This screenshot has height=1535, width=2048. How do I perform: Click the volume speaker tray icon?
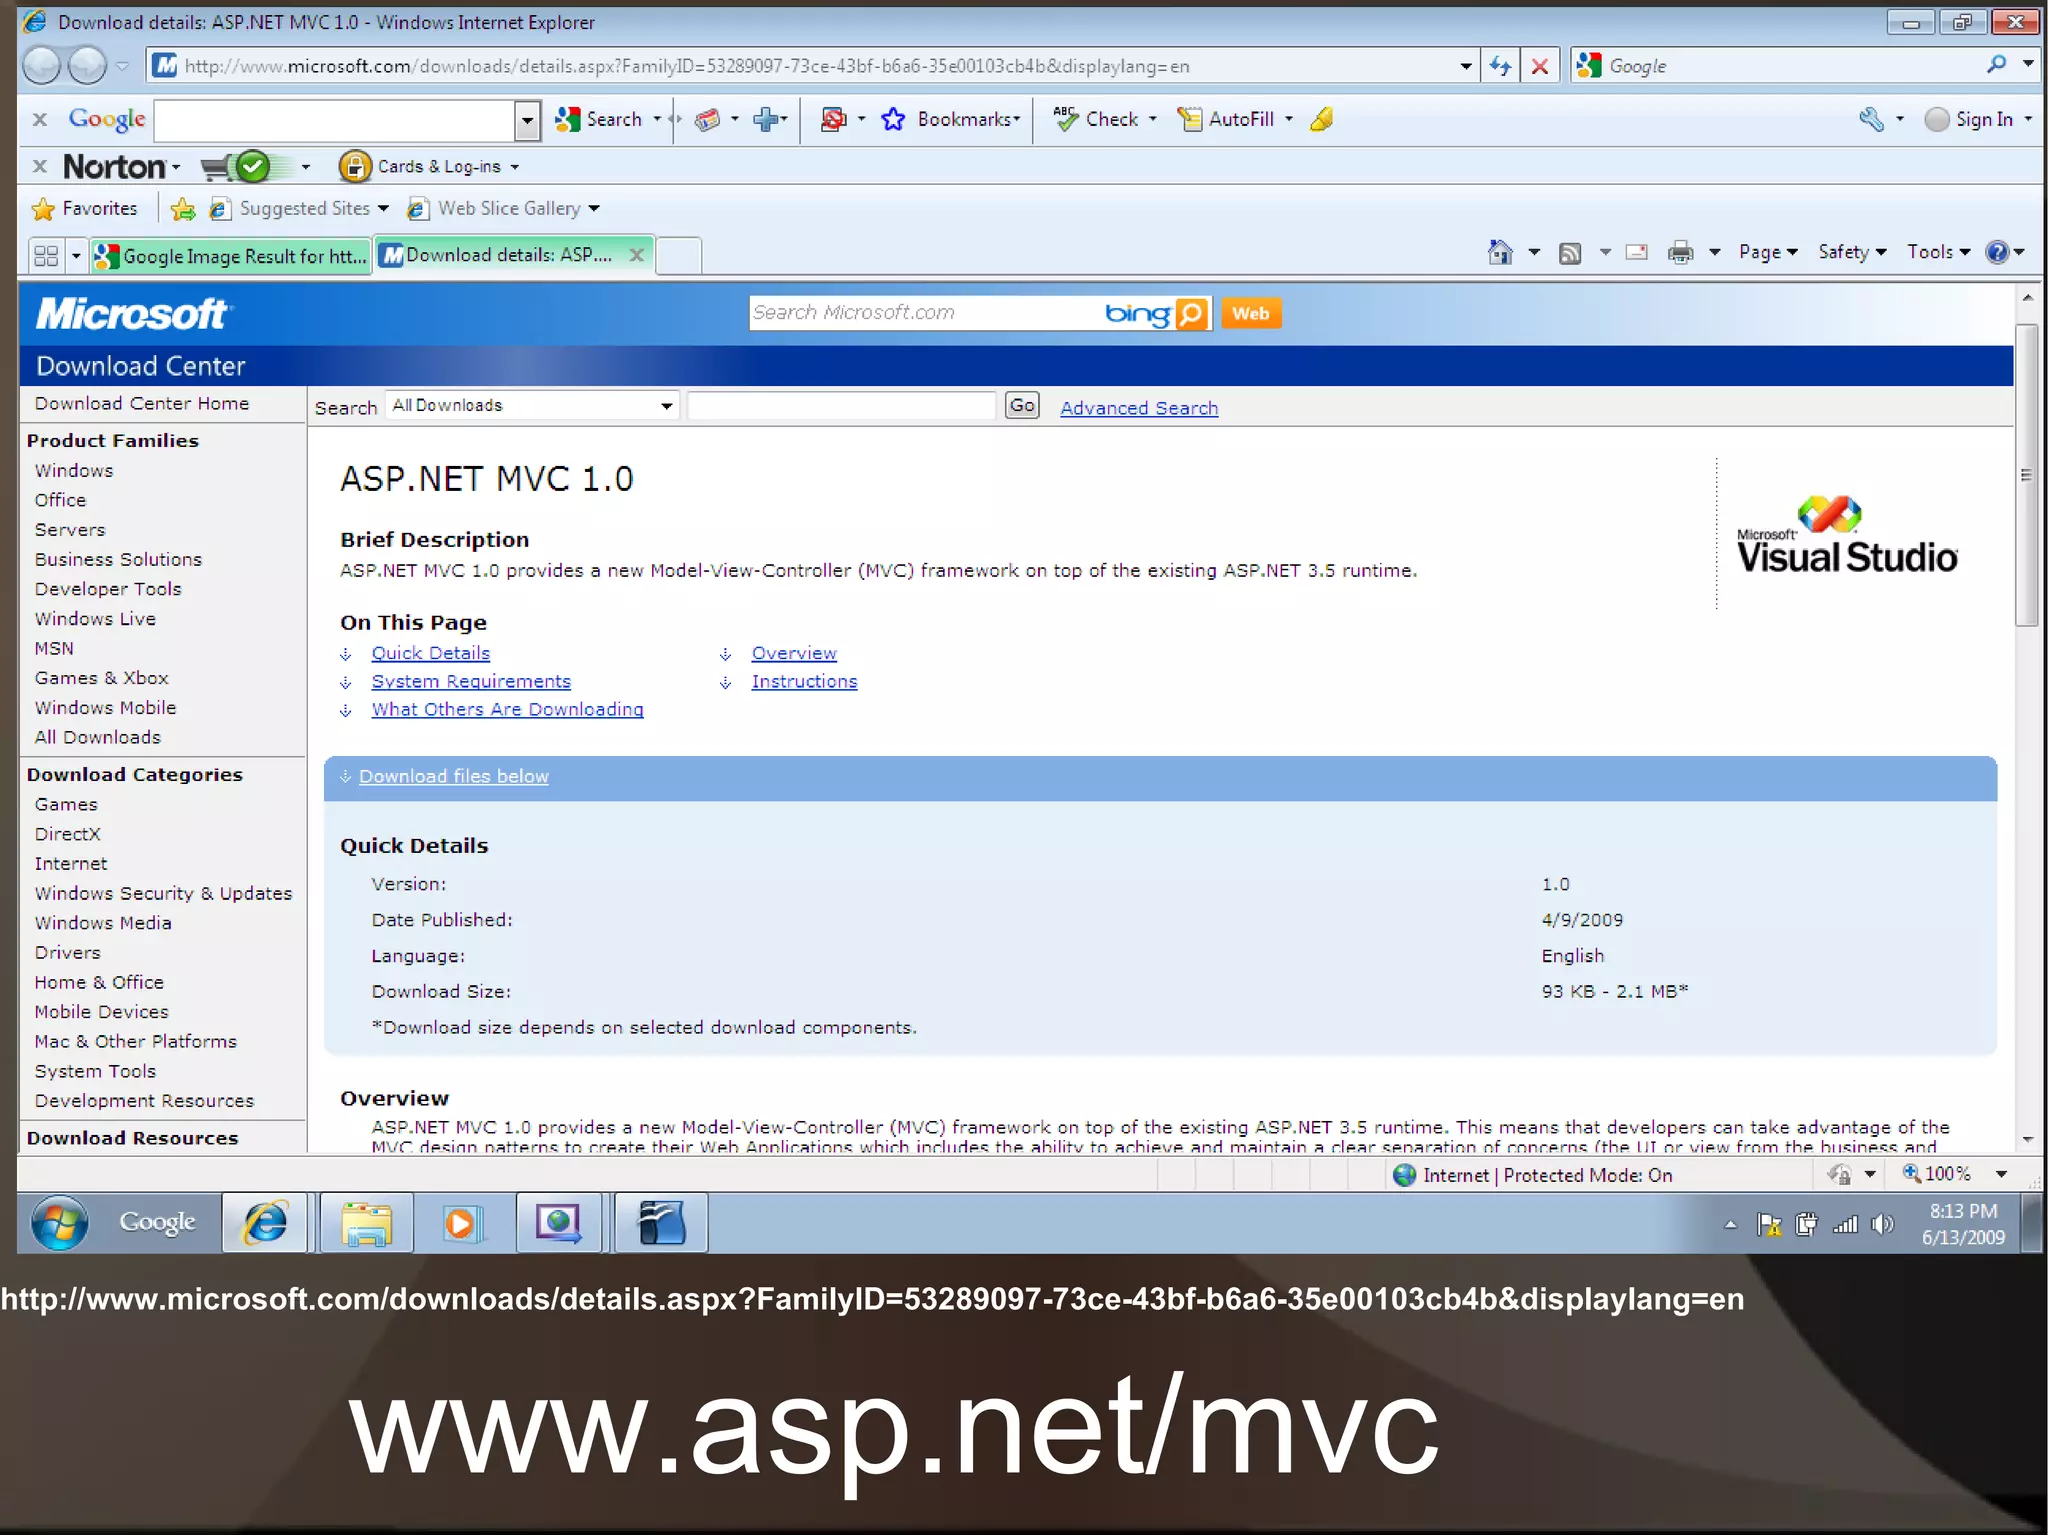point(1881,1224)
